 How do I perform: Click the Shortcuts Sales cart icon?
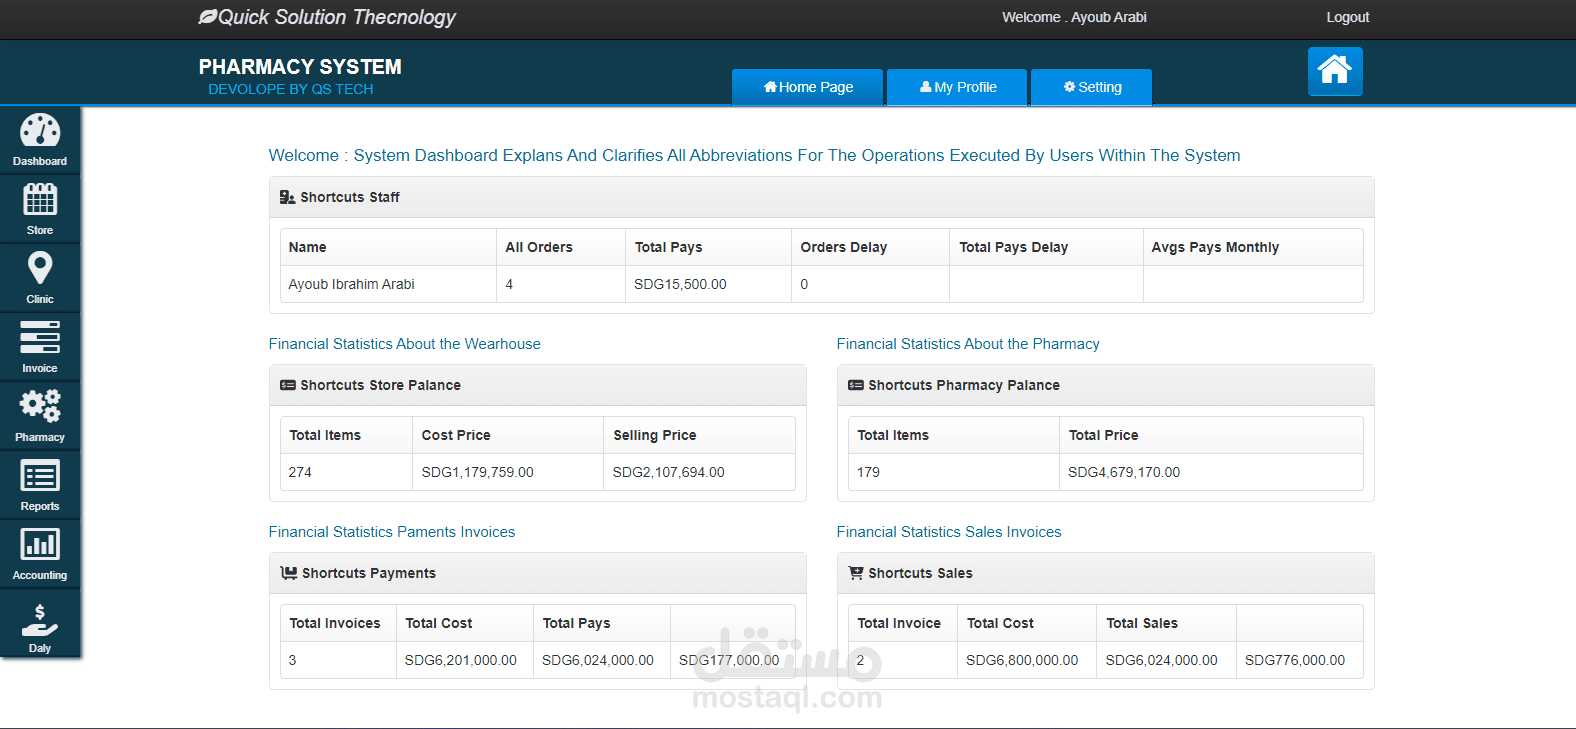[x=856, y=573]
